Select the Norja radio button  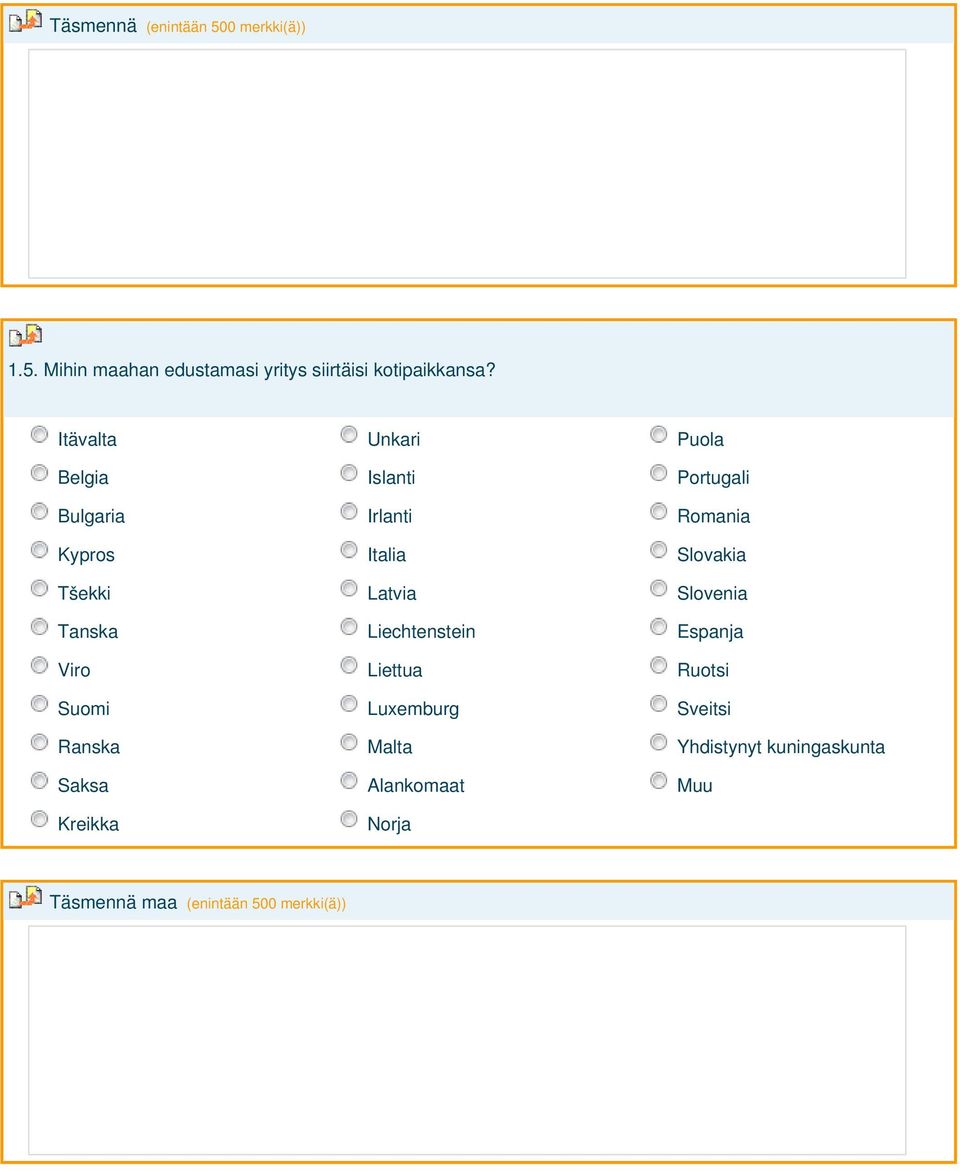[349, 819]
